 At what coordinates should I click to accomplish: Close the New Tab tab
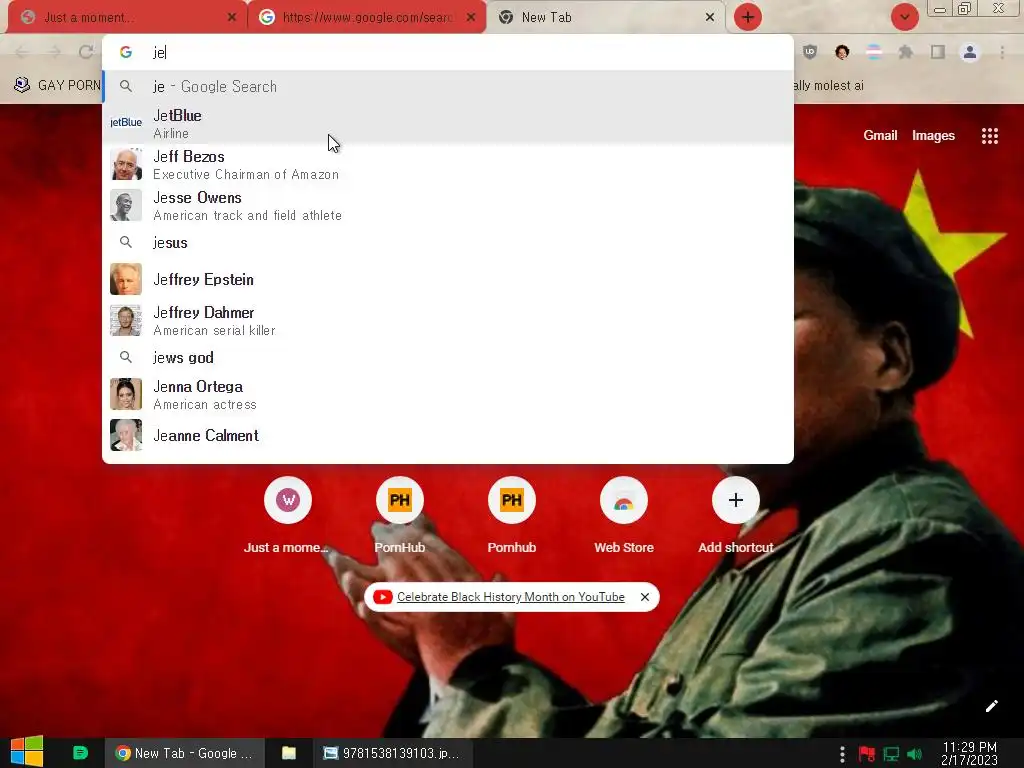(x=710, y=18)
